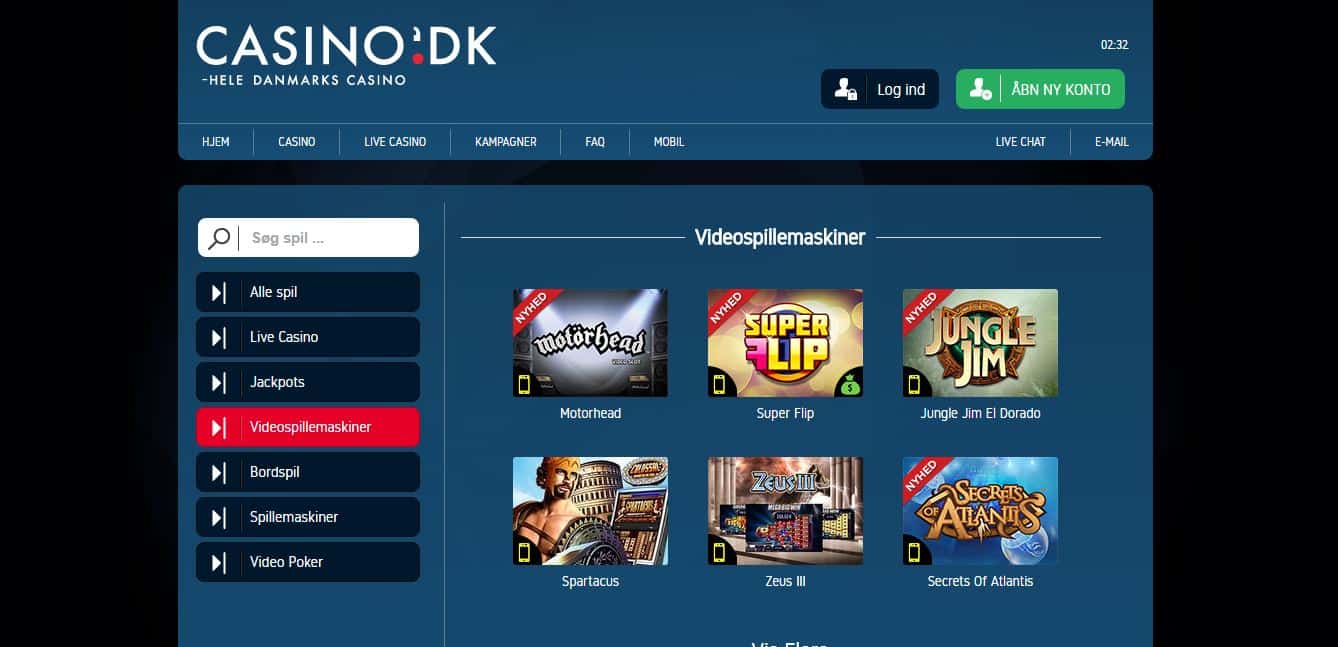
Task: Click the mobile icon on Zeus III thumbnail
Action: 718,552
